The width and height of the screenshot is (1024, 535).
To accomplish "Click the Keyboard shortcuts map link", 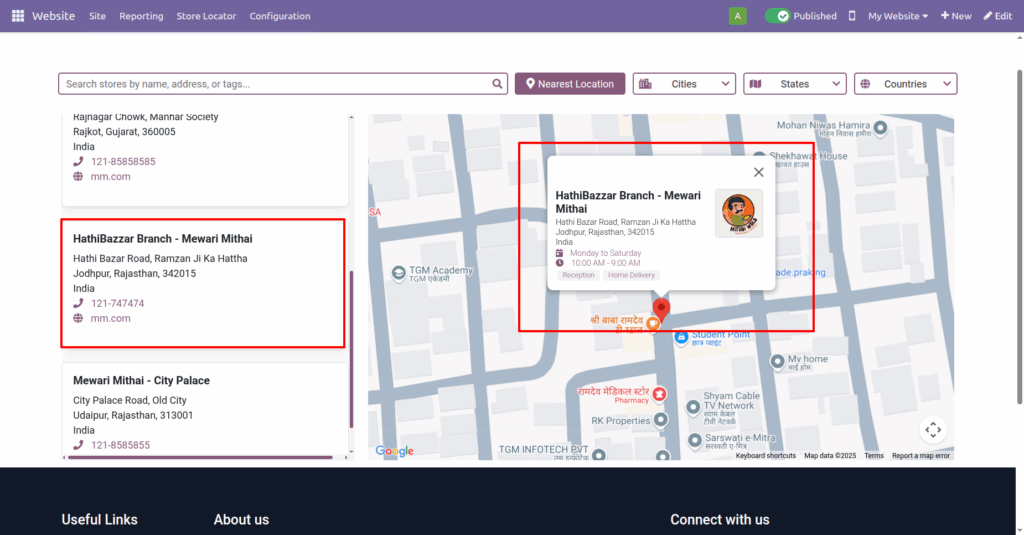I will click(765, 455).
